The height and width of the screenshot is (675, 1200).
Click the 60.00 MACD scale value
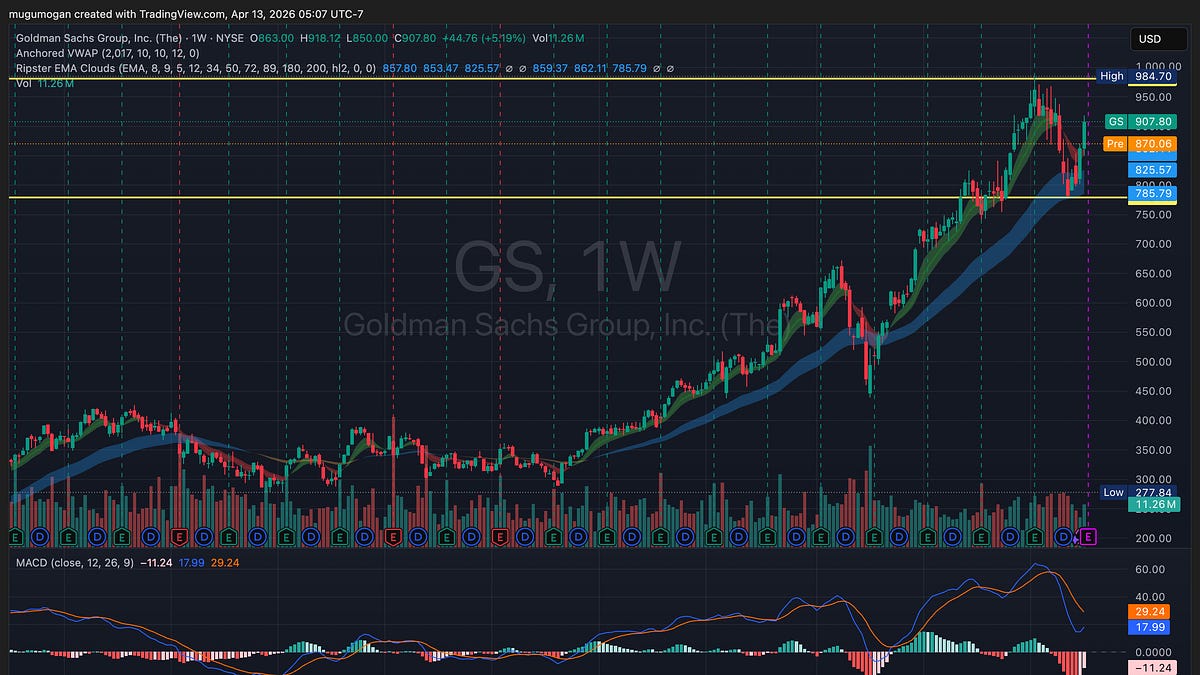(x=1150, y=569)
